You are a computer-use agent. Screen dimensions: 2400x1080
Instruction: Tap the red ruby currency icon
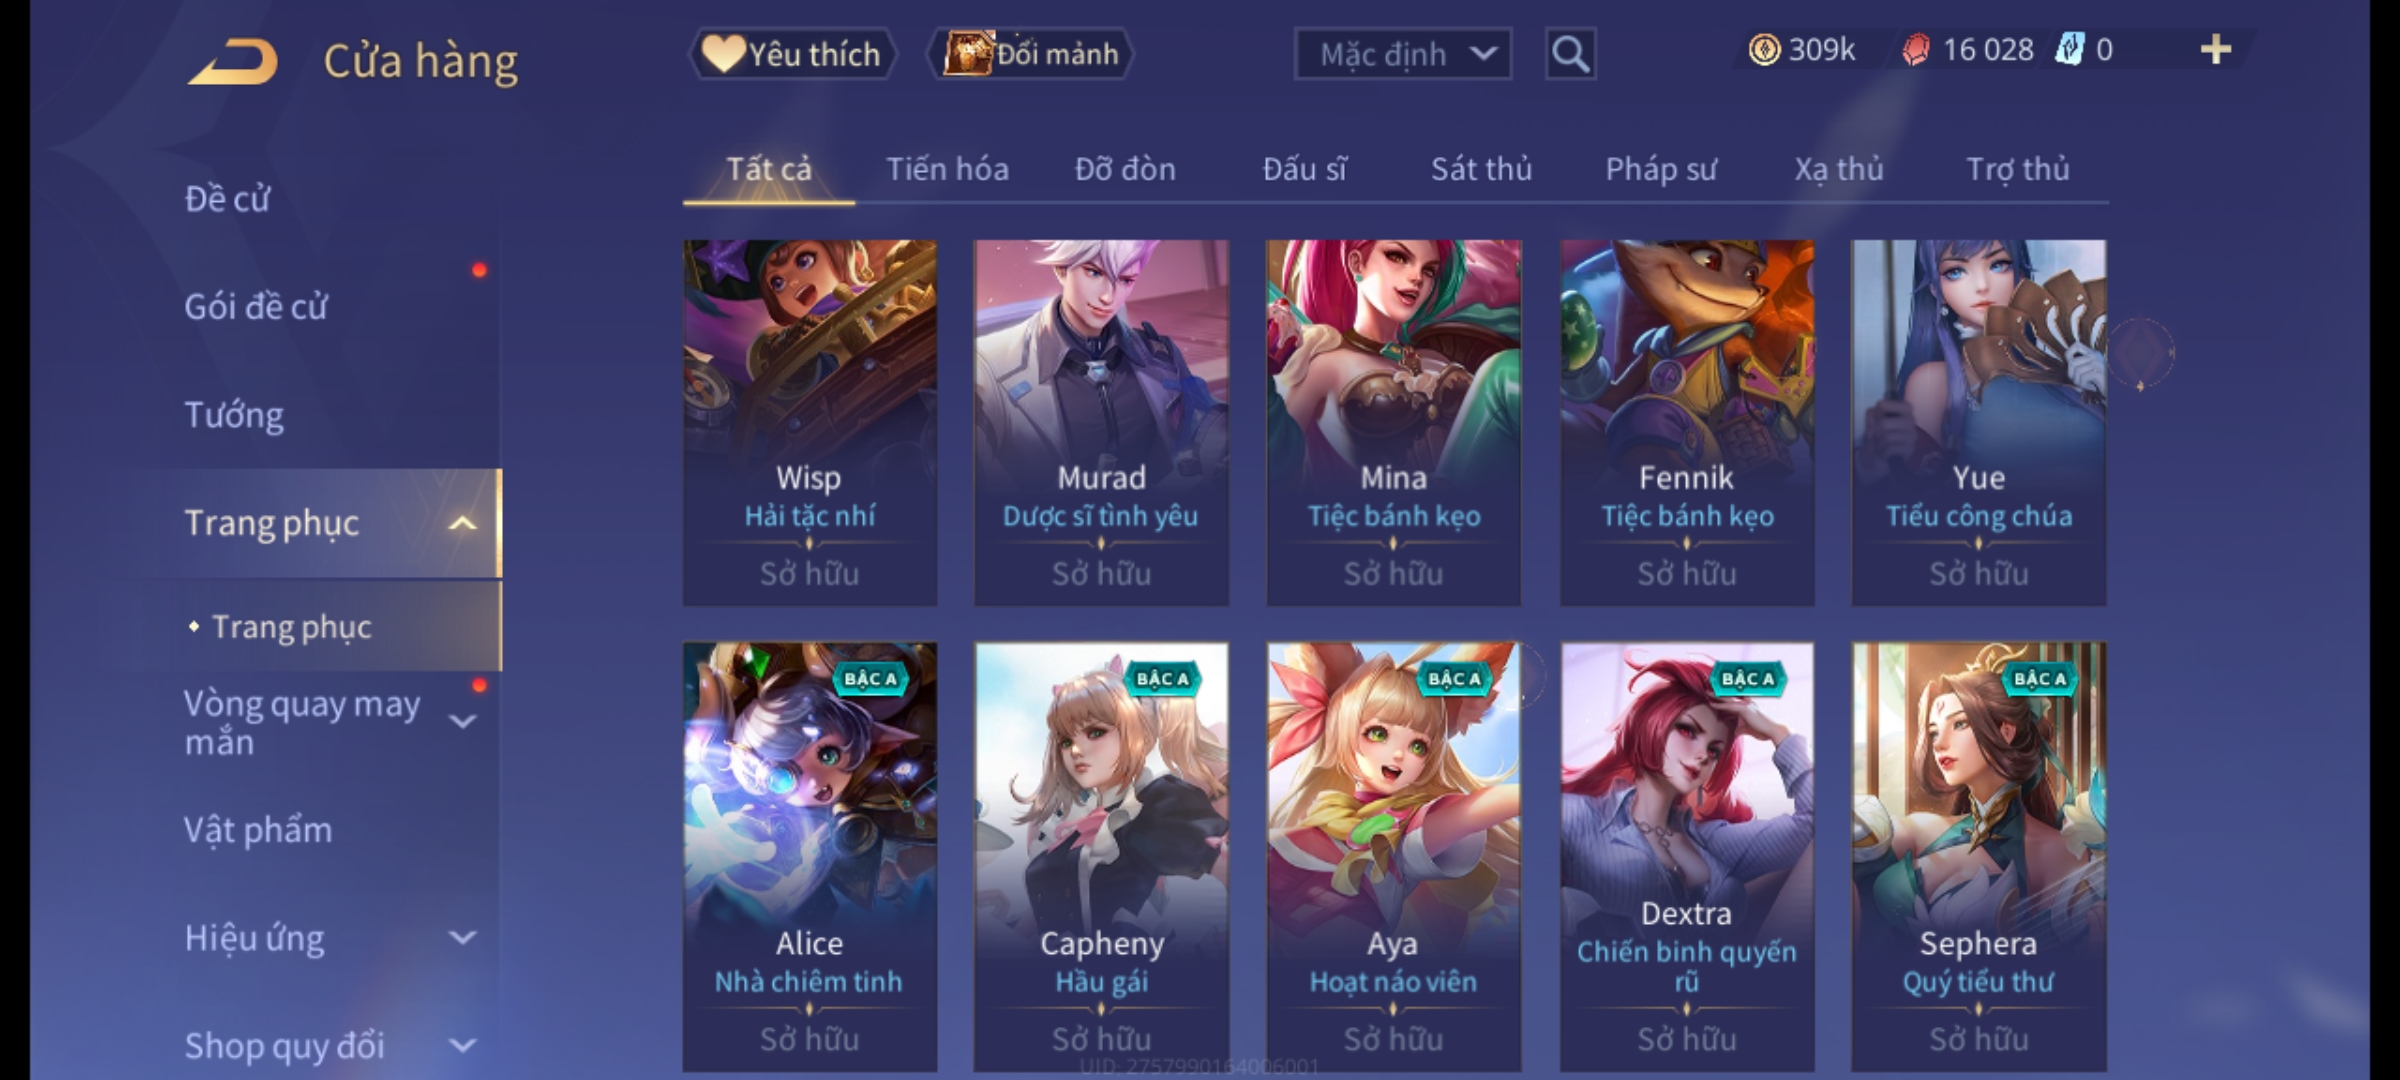coord(1916,50)
